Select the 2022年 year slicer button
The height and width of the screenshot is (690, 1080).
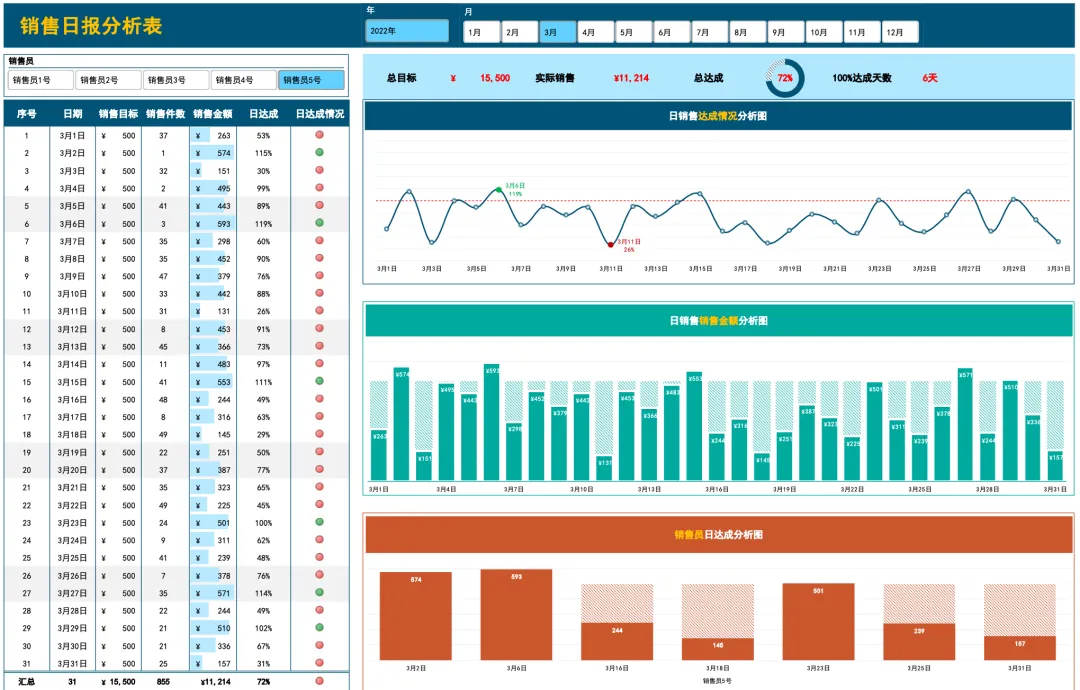407,31
